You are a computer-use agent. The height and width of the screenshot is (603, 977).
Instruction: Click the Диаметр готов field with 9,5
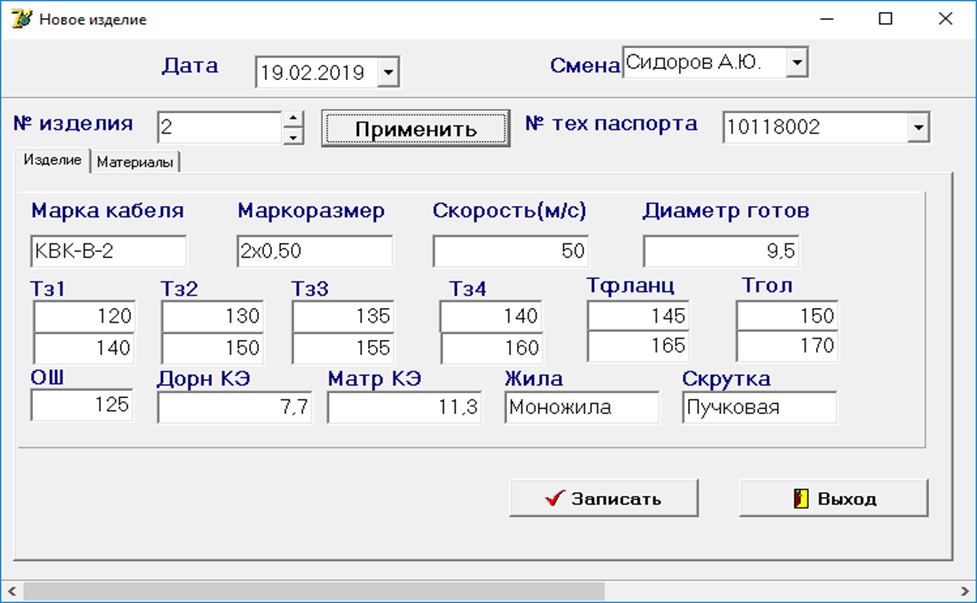tap(721, 251)
